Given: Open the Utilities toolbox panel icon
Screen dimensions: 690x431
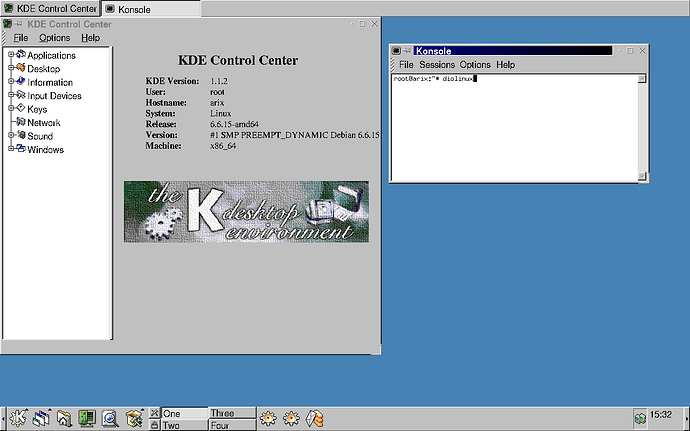Looking at the screenshot, I should 135,417.
